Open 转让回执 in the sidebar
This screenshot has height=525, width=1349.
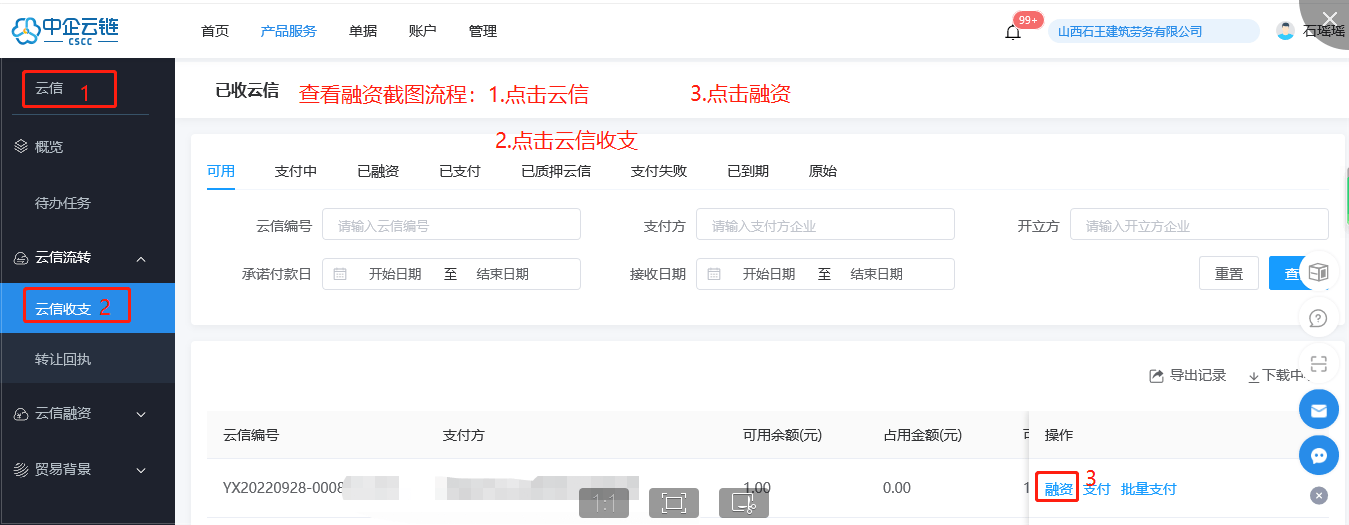[x=87, y=359]
